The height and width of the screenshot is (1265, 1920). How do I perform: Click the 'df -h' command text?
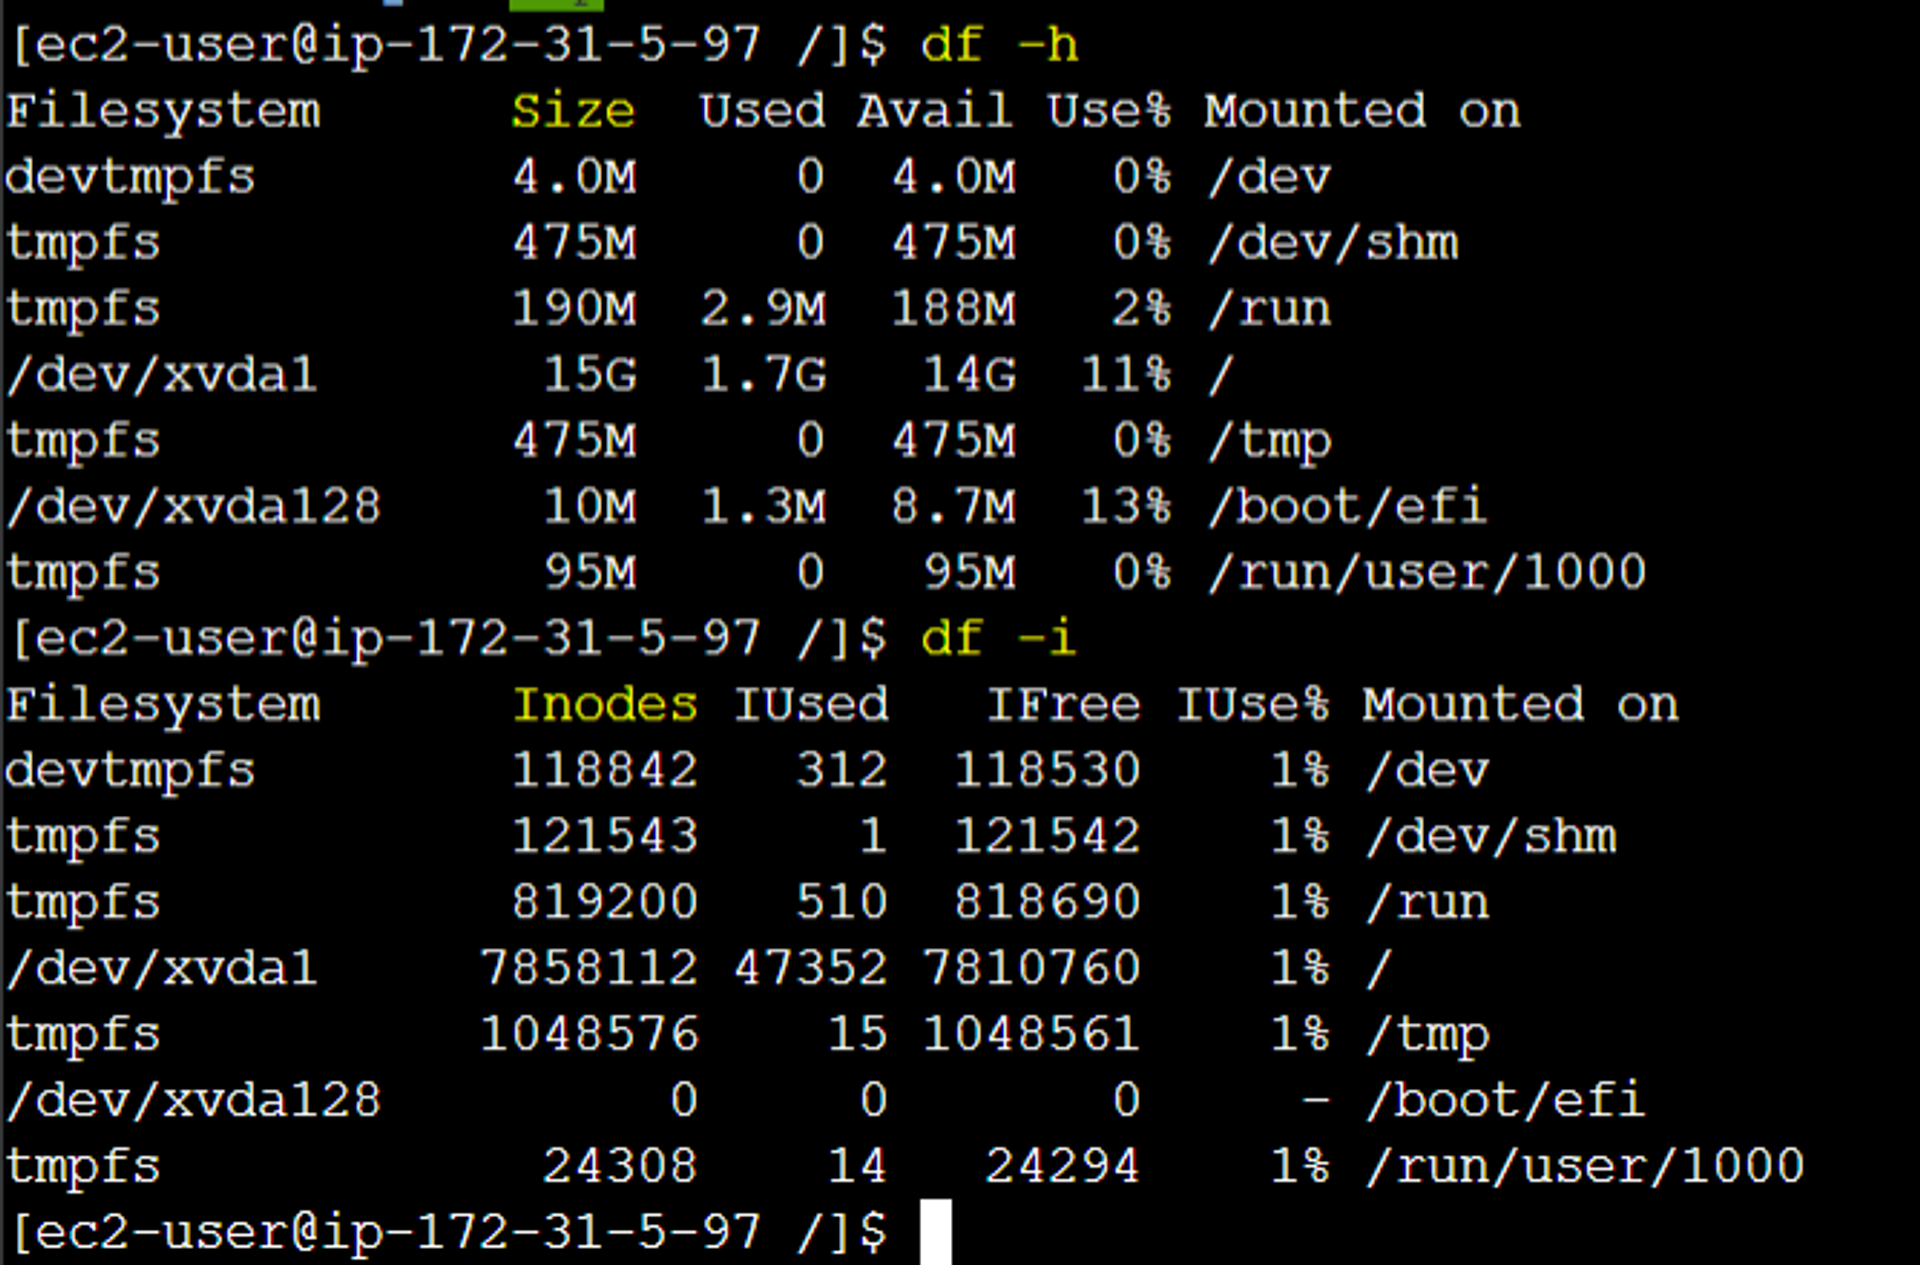pos(998,46)
